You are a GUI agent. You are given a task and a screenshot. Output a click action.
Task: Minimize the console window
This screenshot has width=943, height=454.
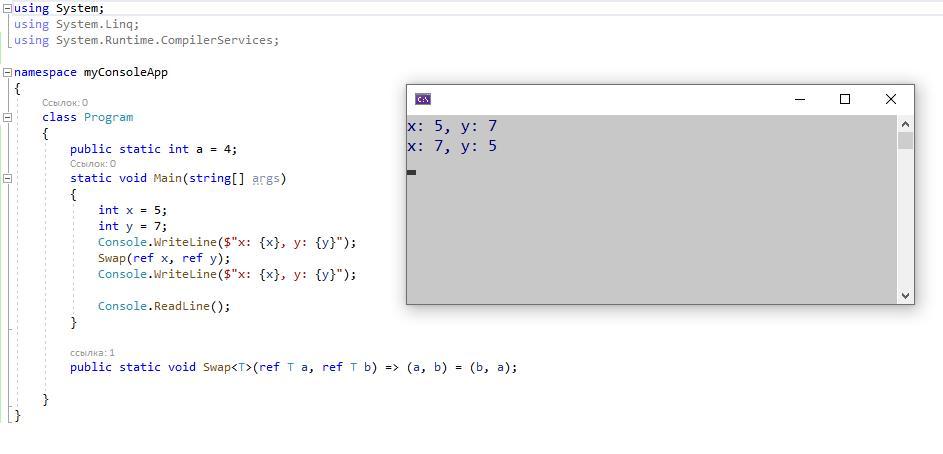799,99
